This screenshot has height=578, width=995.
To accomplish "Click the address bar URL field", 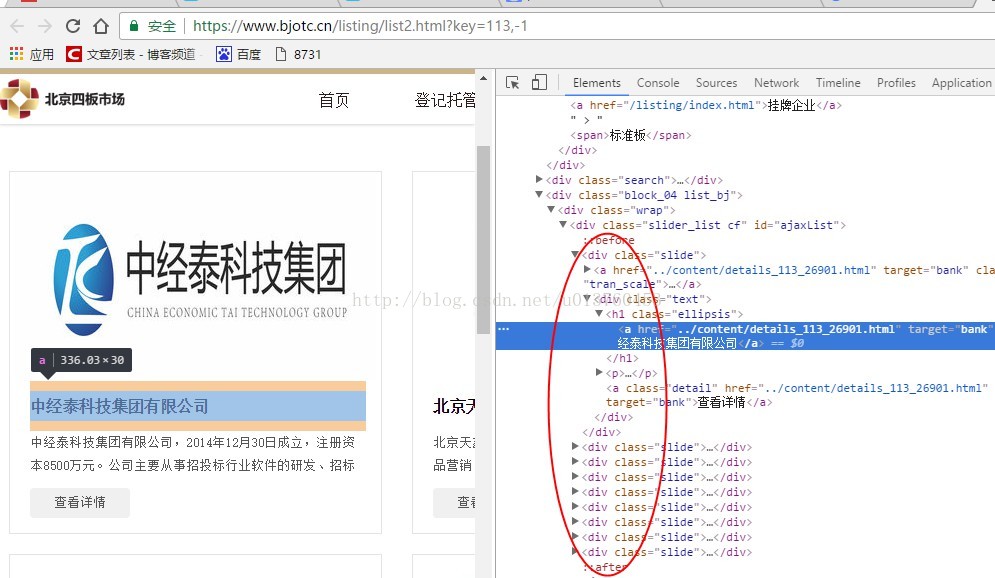I will click(x=558, y=26).
